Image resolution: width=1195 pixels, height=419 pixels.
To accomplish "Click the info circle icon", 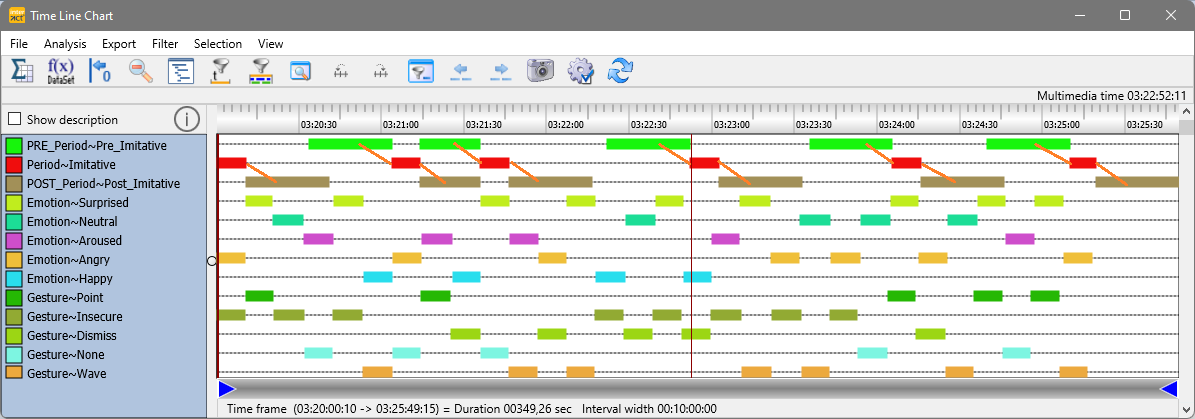I will 187,120.
